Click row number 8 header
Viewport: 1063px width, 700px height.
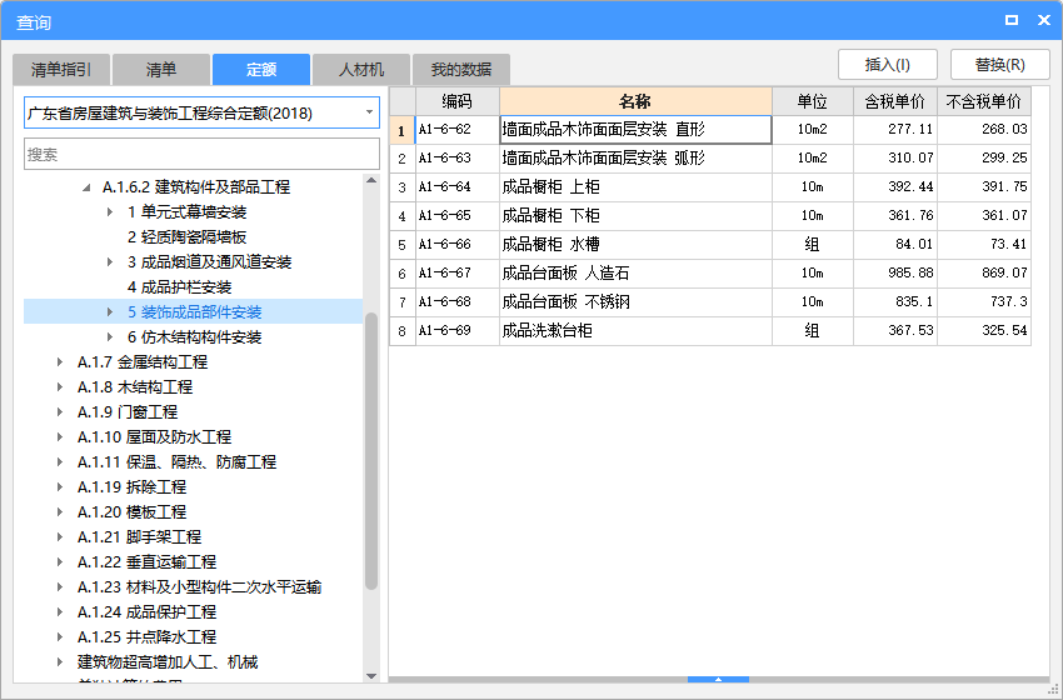click(402, 331)
